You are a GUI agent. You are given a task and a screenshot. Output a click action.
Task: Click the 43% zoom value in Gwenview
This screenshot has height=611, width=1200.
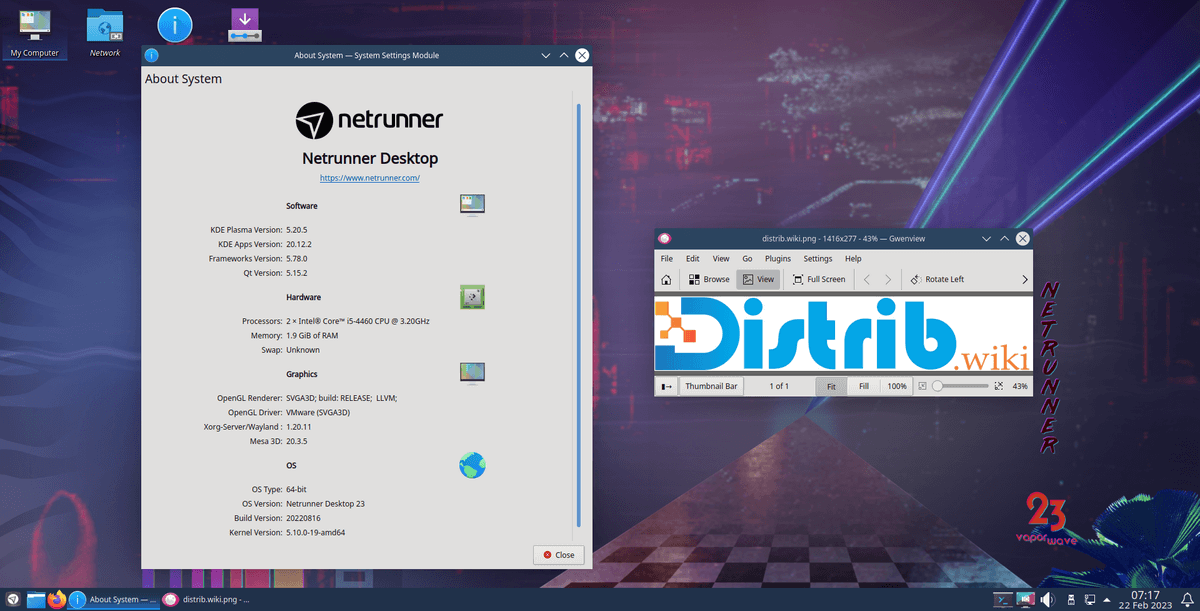pyautogui.click(x=1020, y=386)
